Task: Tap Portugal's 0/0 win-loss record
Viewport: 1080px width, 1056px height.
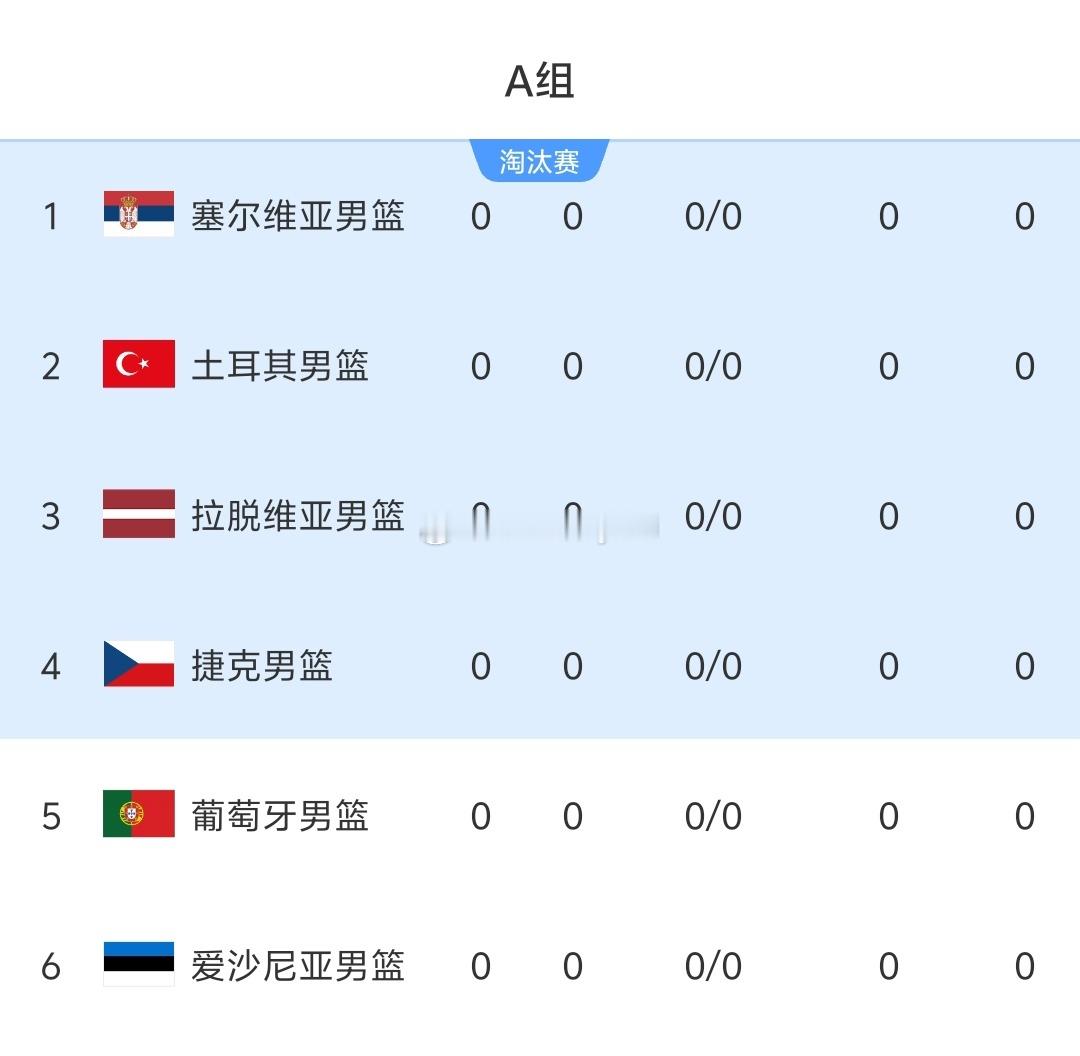Action: coord(713,816)
